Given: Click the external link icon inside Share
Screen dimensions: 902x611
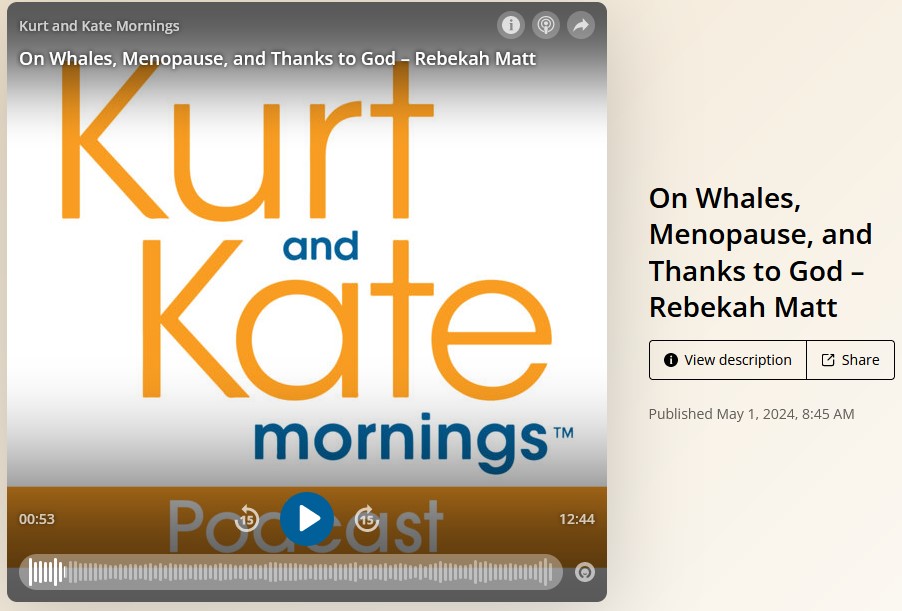Looking at the screenshot, I should click(828, 360).
